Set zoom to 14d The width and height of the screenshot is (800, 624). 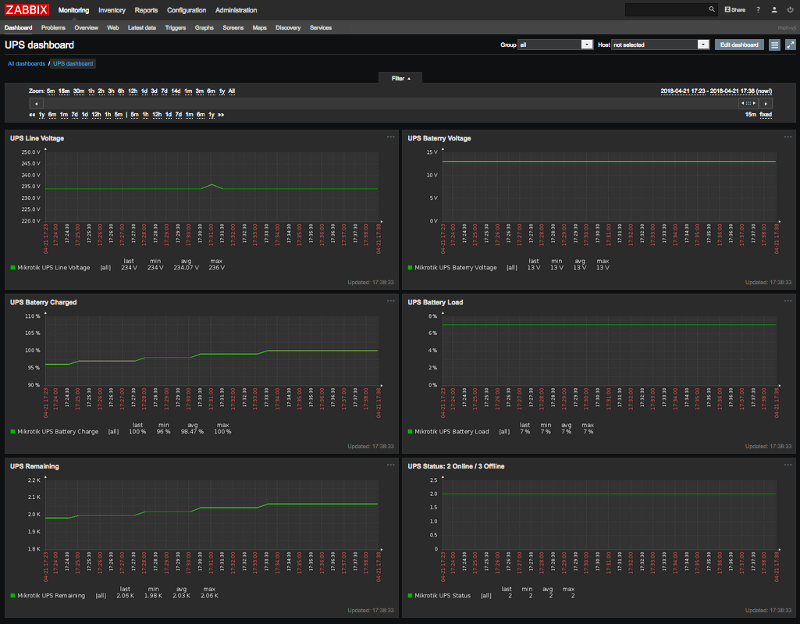pos(176,91)
